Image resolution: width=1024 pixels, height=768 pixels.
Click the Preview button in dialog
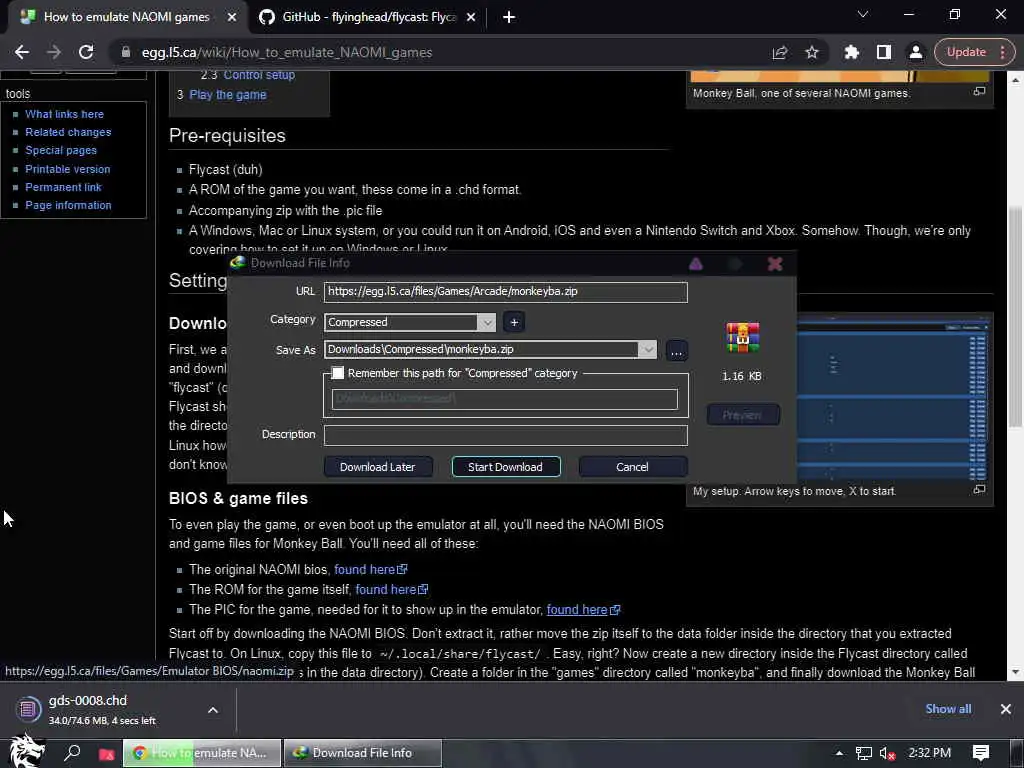click(743, 415)
